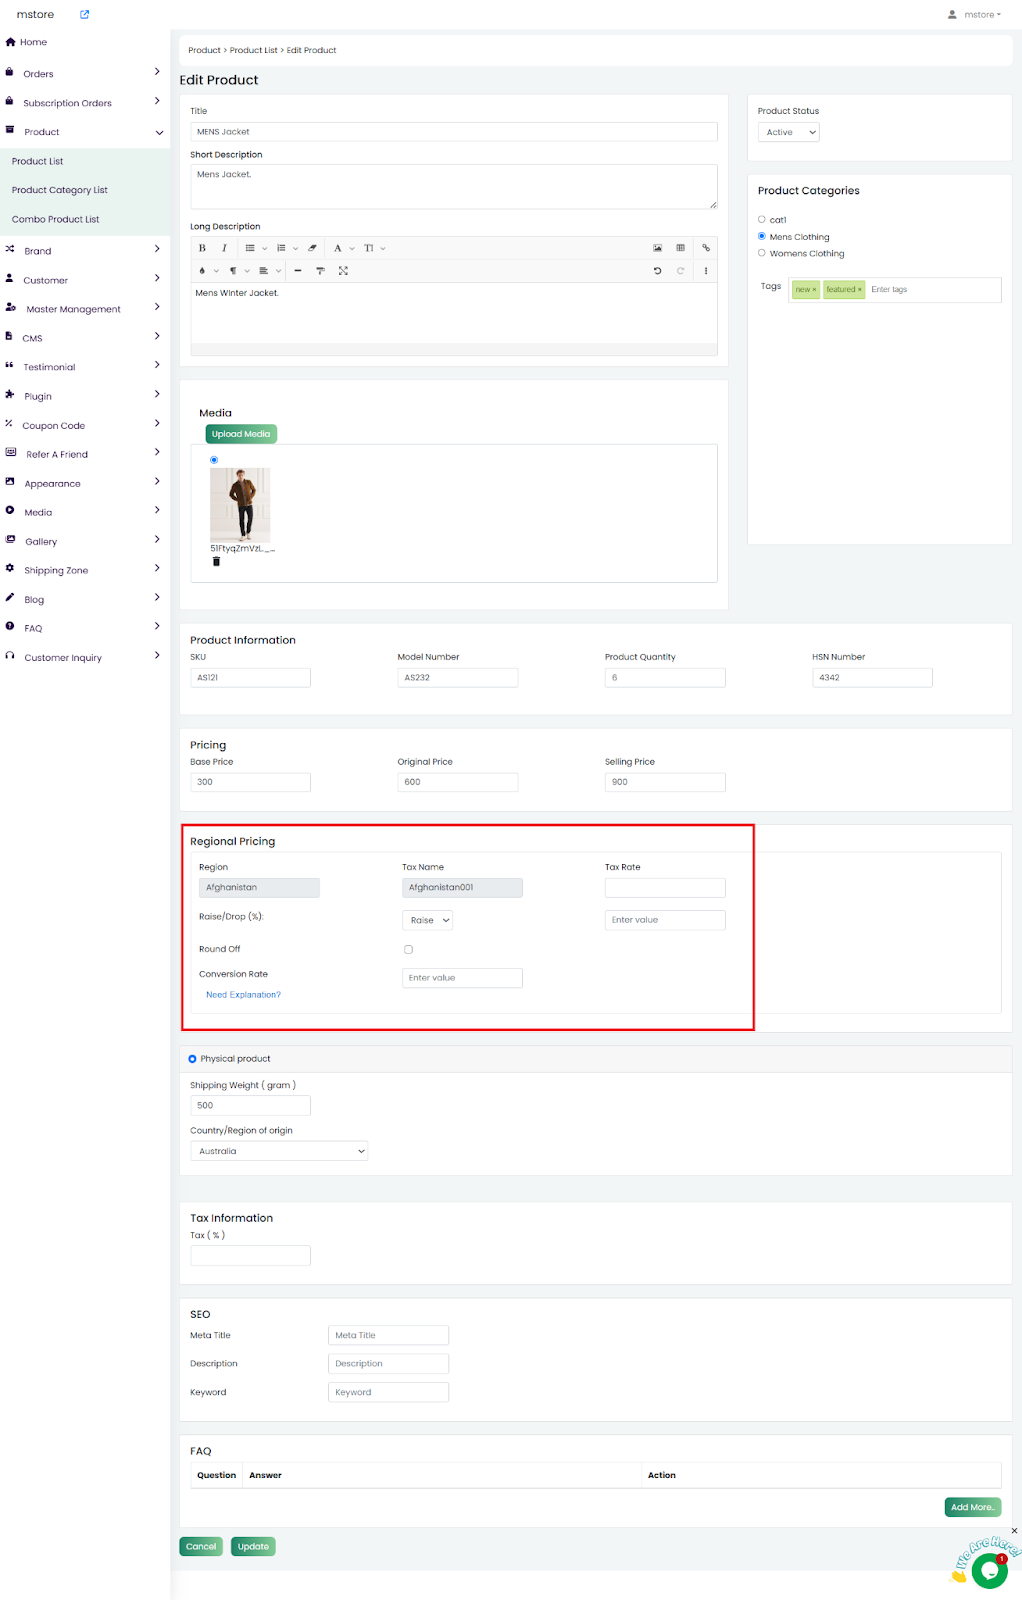Click the Upload Media button
1022x1600 pixels.
241,434
